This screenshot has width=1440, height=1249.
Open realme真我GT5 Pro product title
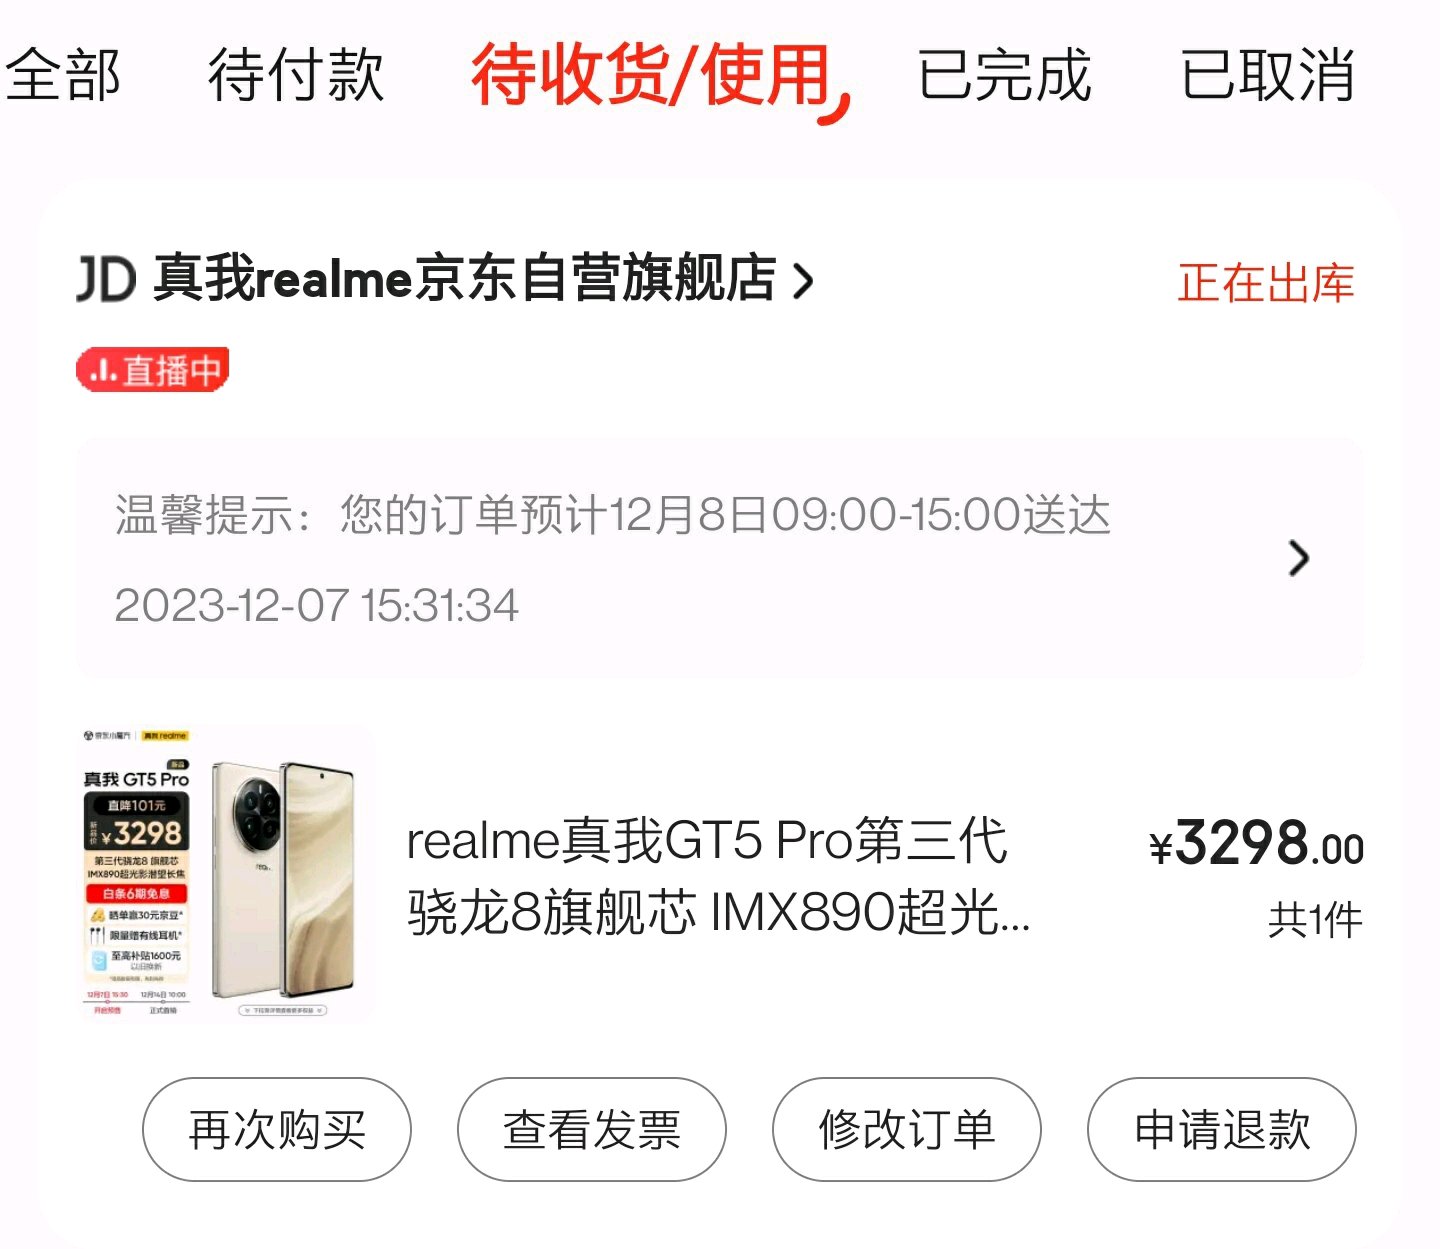coord(718,875)
